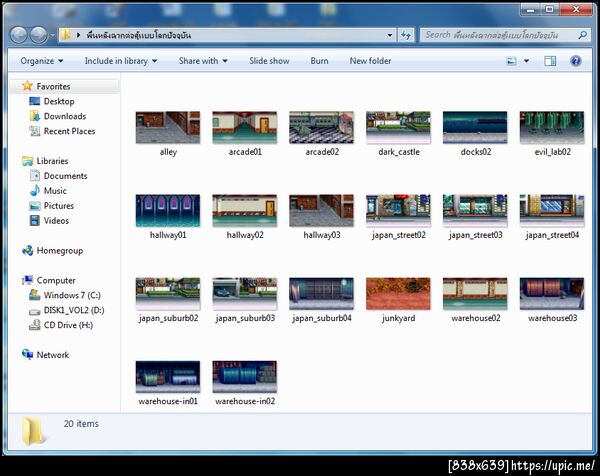Image resolution: width=600 pixels, height=476 pixels.
Task: Create a New folder
Action: point(370,61)
